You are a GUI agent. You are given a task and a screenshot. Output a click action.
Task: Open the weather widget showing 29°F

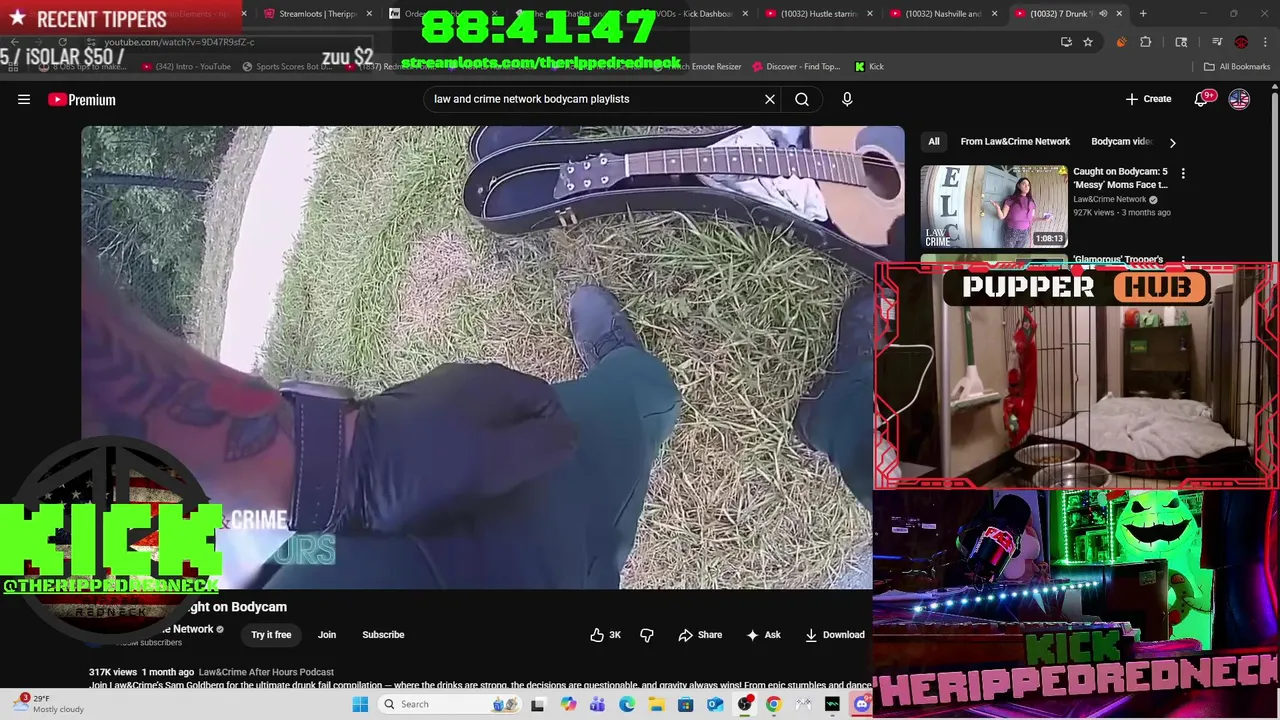48,704
